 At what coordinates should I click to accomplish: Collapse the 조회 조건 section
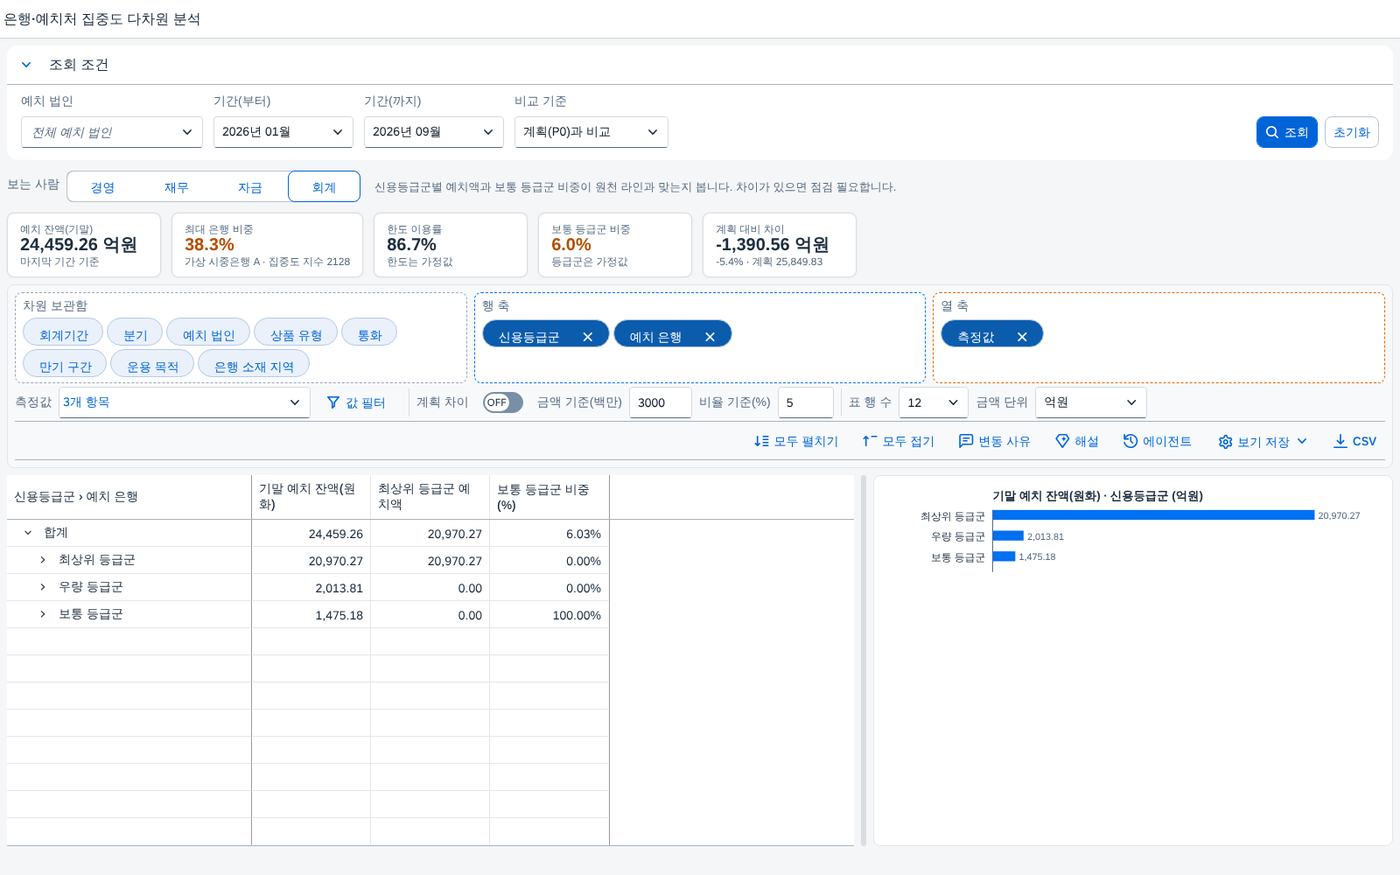point(26,65)
